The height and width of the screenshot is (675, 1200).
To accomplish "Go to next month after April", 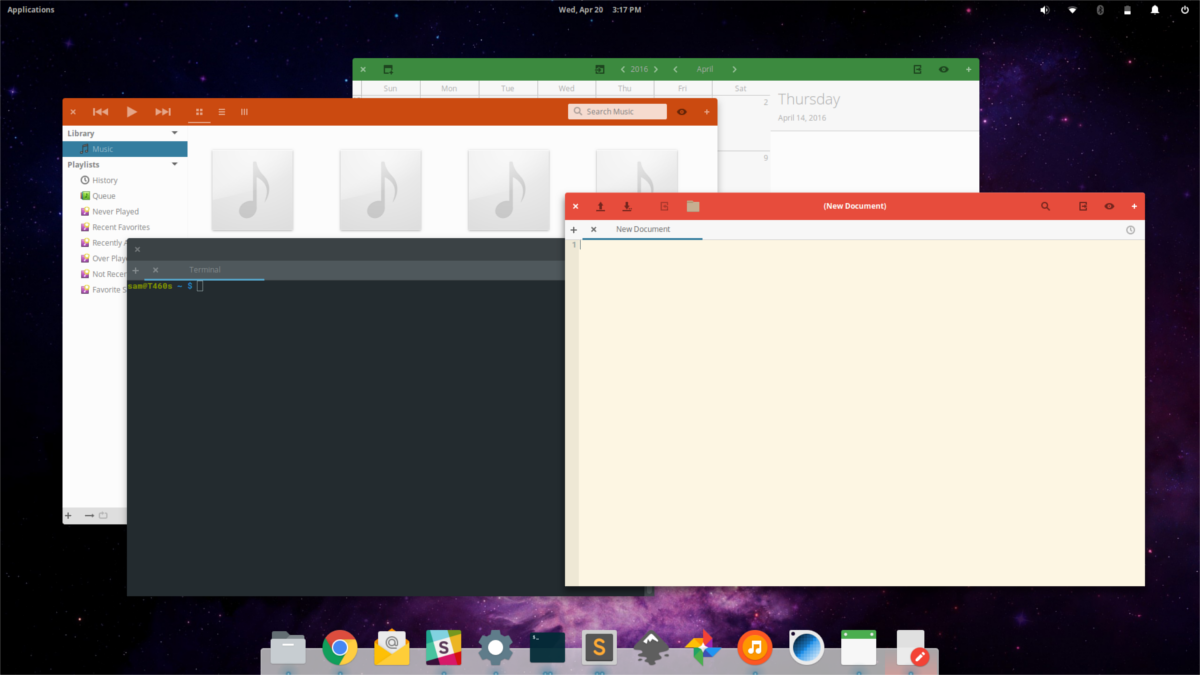I will coord(735,69).
